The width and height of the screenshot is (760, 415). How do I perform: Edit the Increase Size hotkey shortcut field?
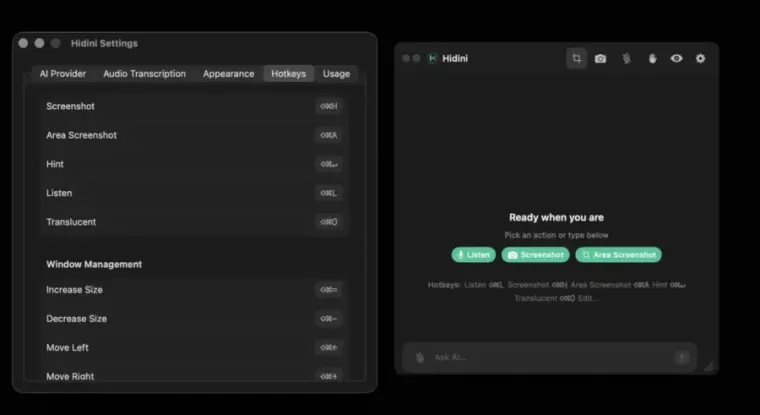329,290
